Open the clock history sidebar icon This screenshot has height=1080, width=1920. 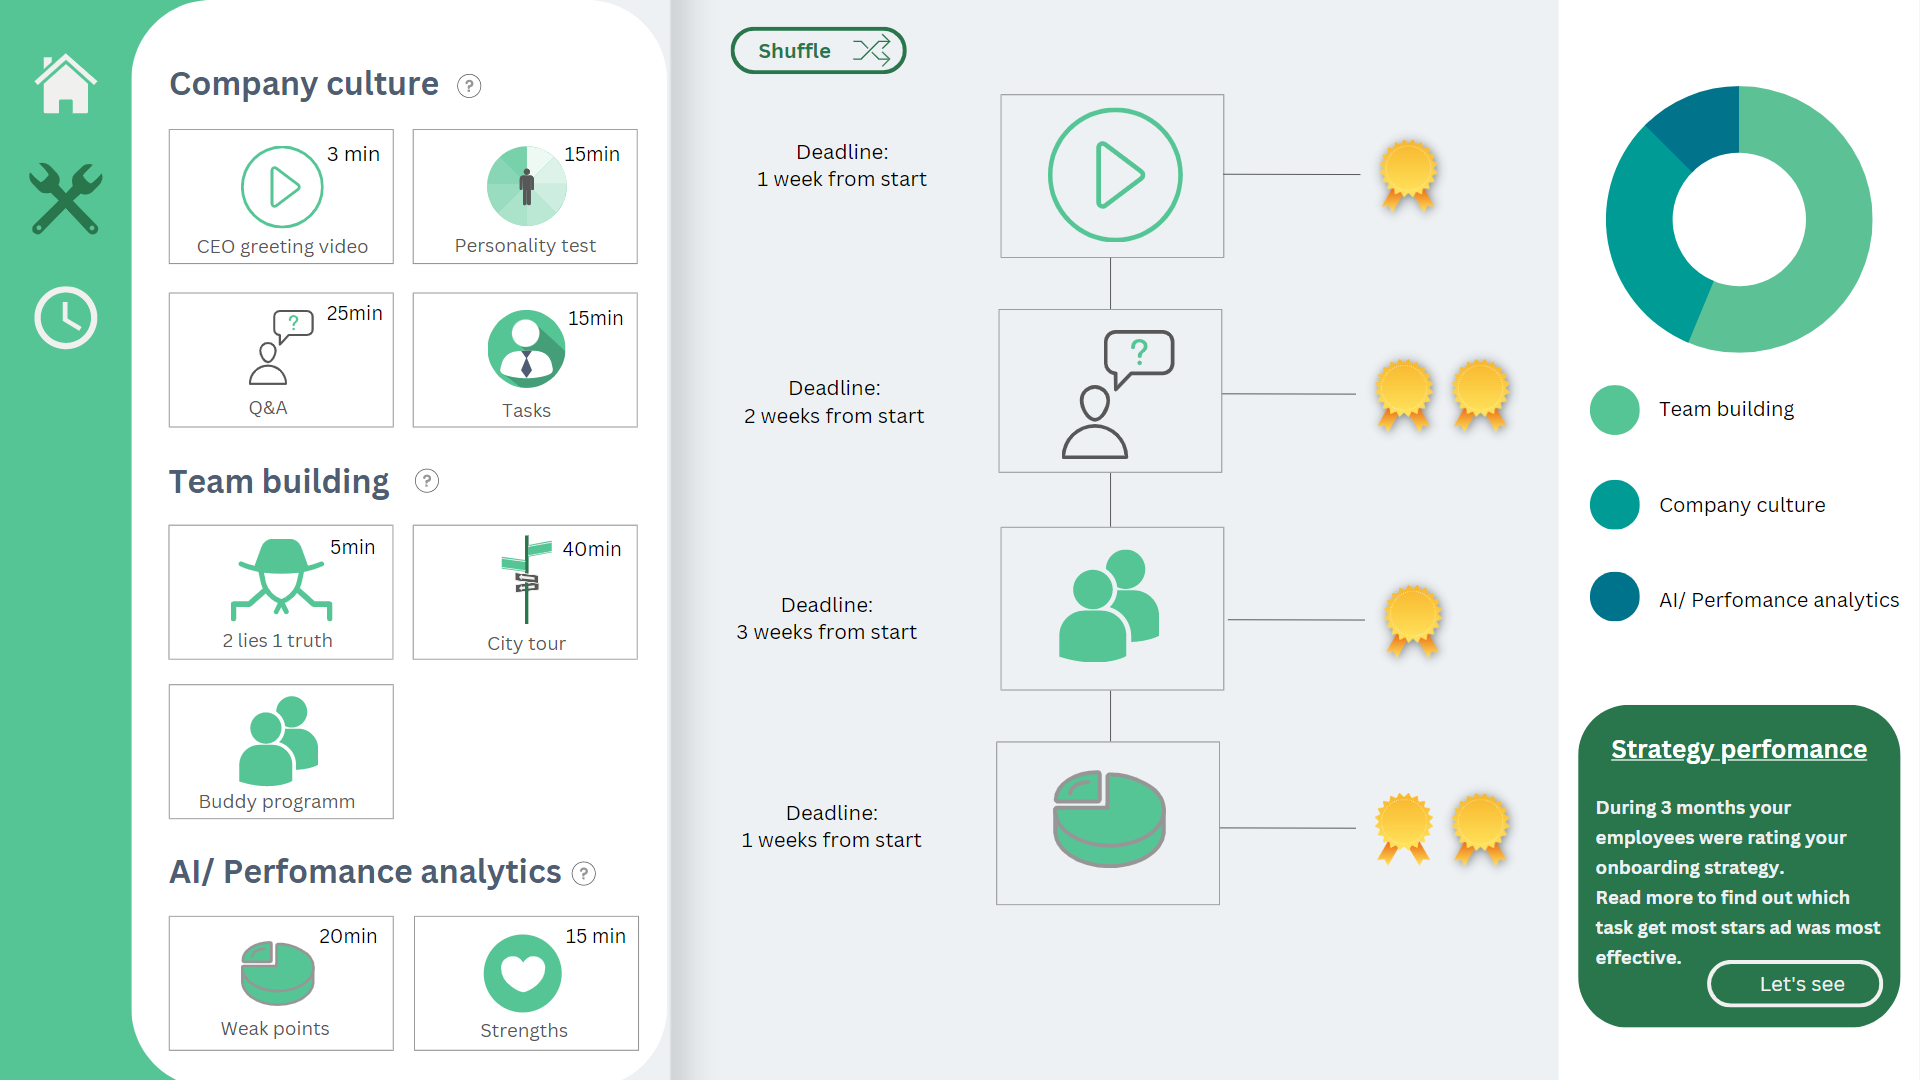(66, 318)
